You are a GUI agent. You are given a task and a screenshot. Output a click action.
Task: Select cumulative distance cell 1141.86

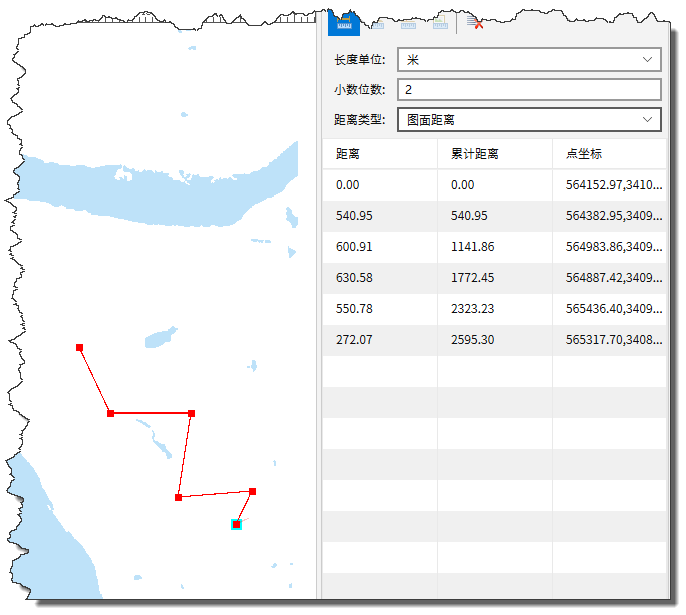495,247
